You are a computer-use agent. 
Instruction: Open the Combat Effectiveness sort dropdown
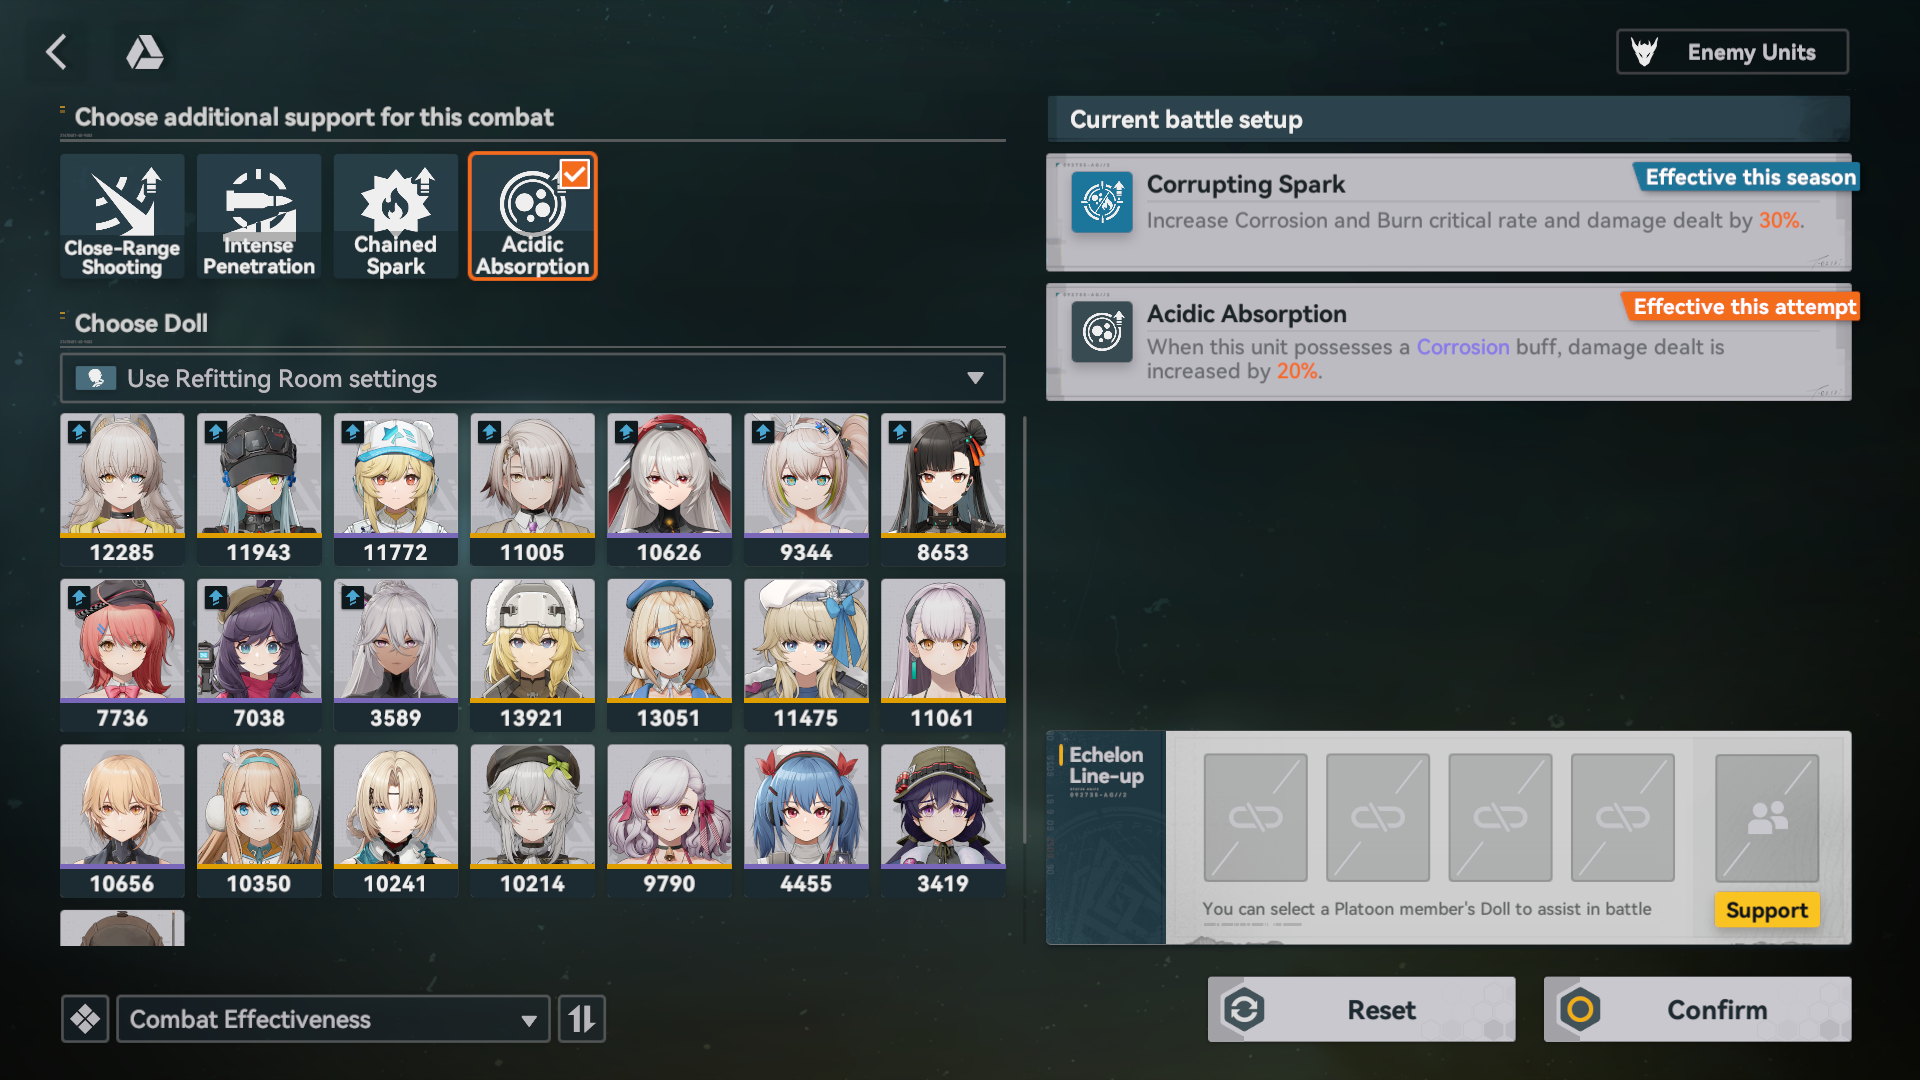coord(333,1019)
